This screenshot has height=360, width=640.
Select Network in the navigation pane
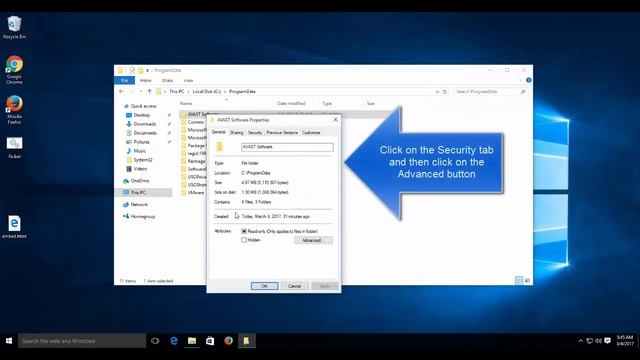click(x=135, y=204)
